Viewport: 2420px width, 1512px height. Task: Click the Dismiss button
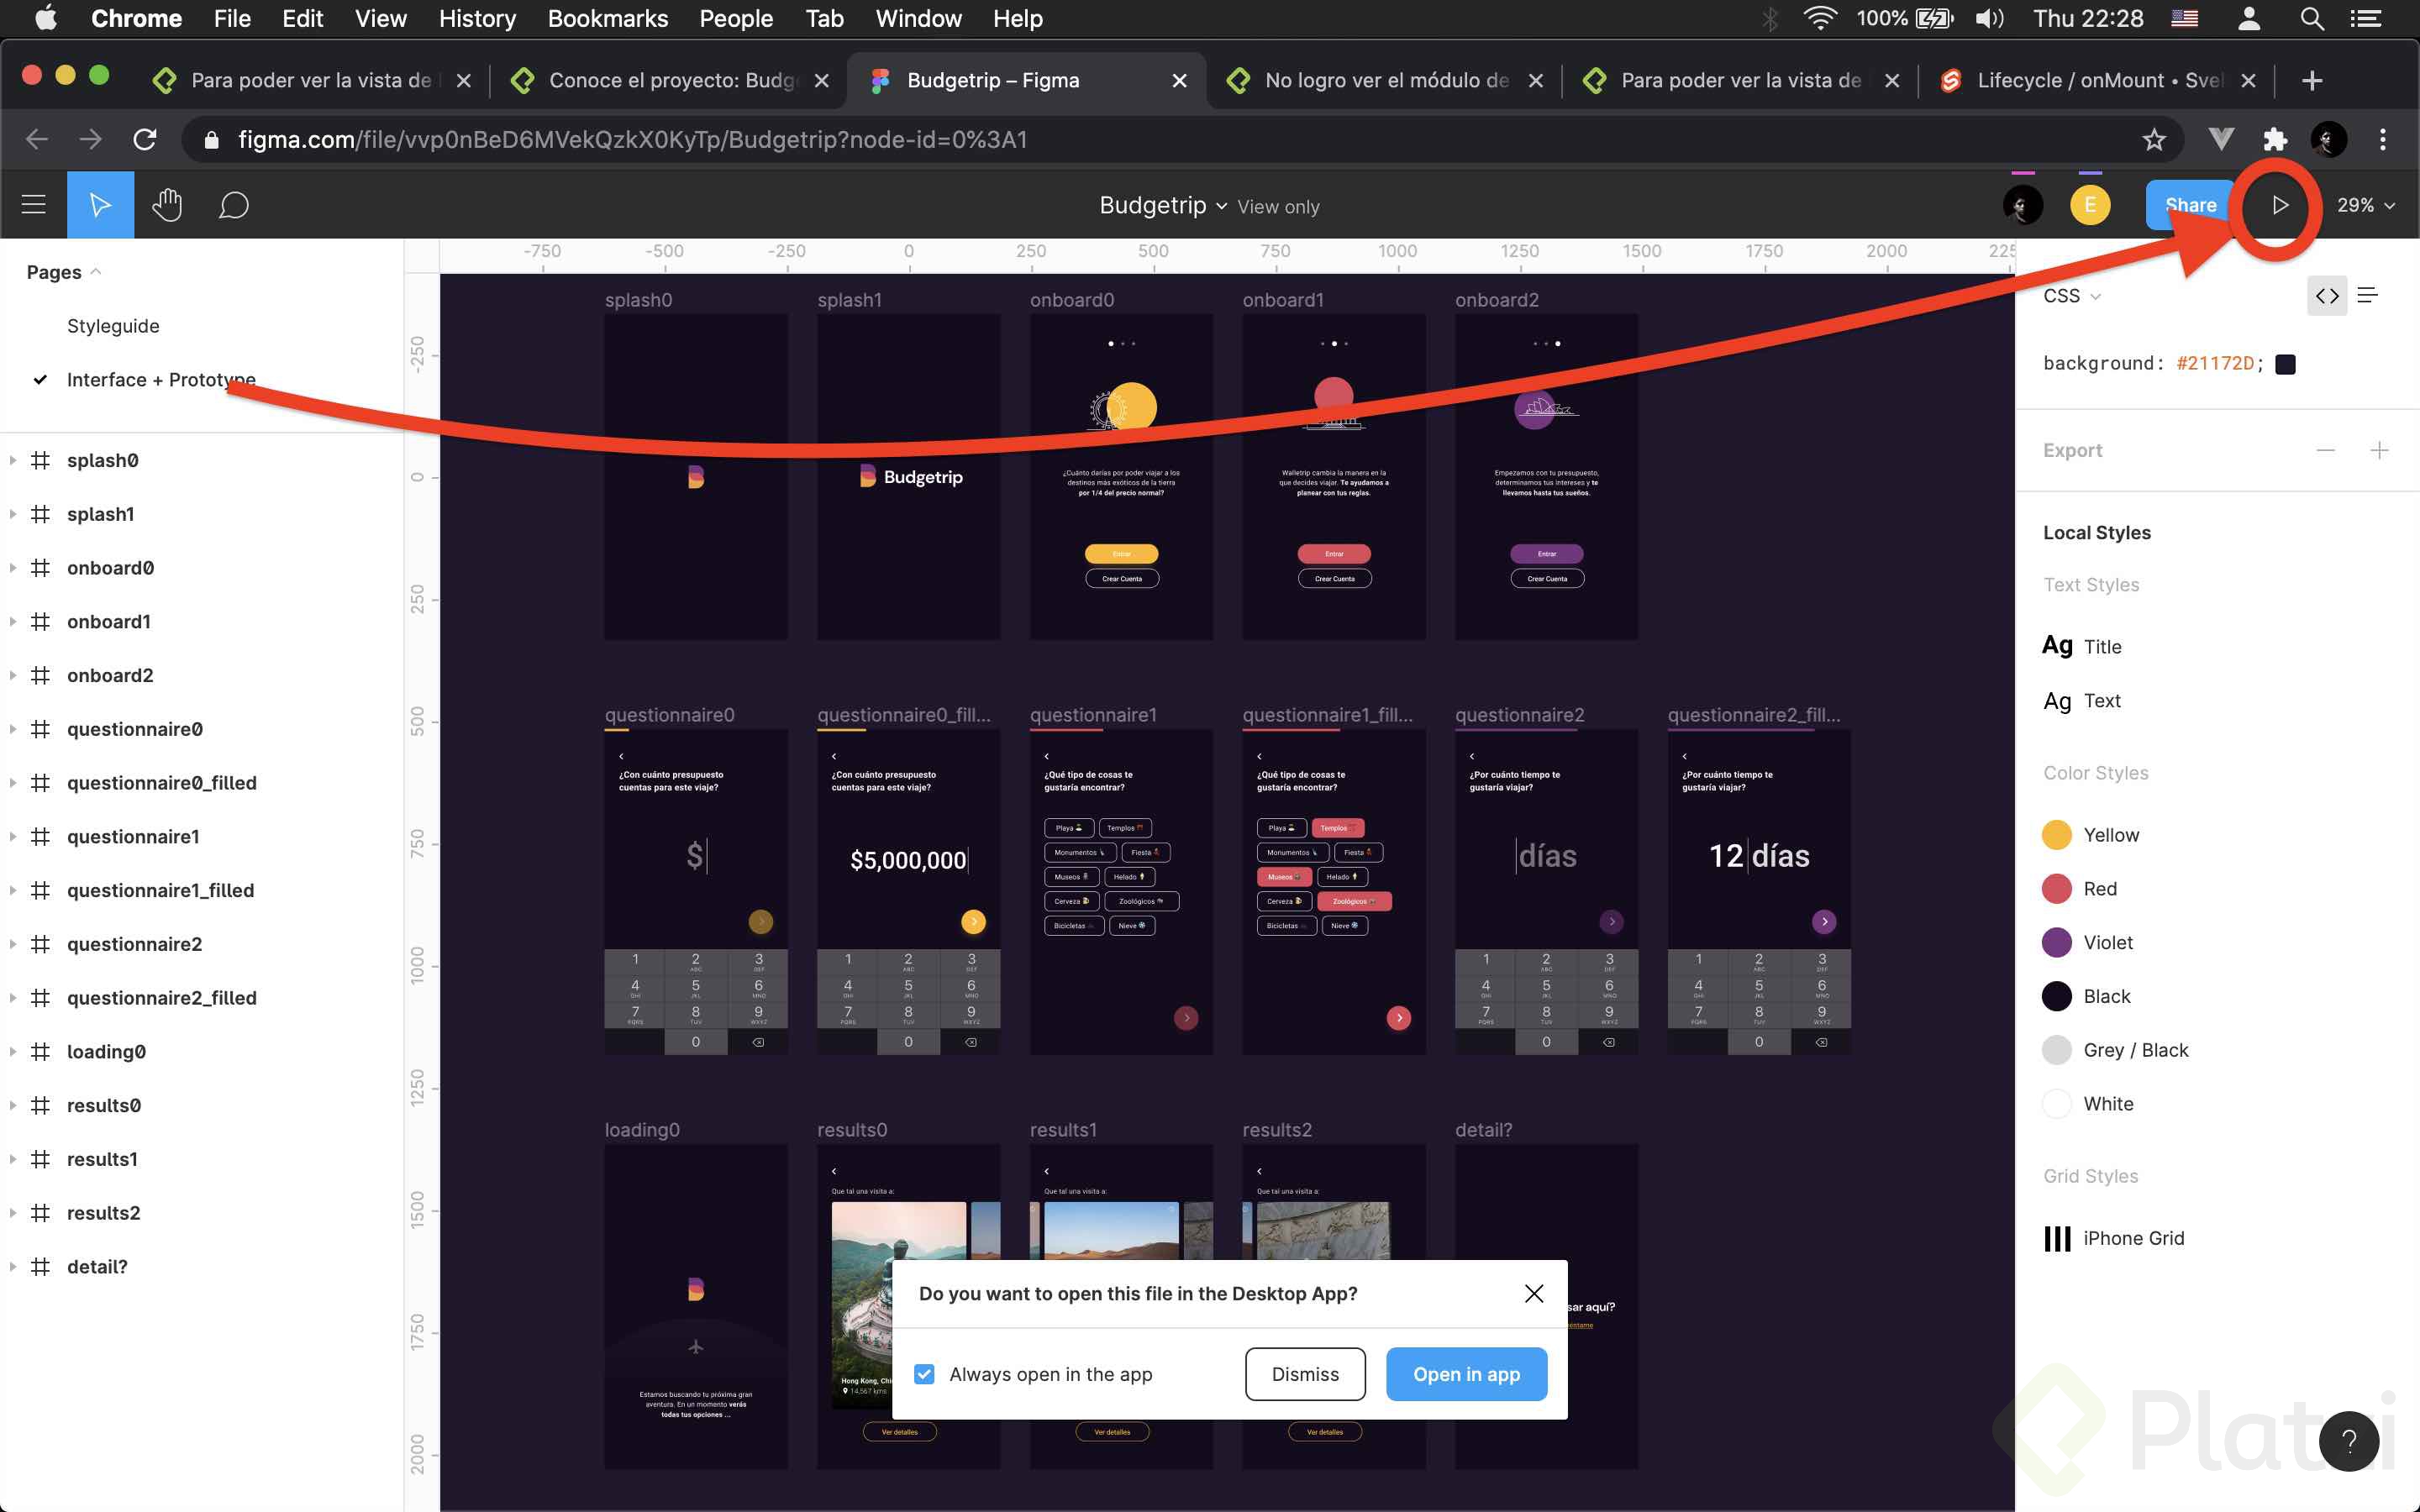click(x=1304, y=1374)
